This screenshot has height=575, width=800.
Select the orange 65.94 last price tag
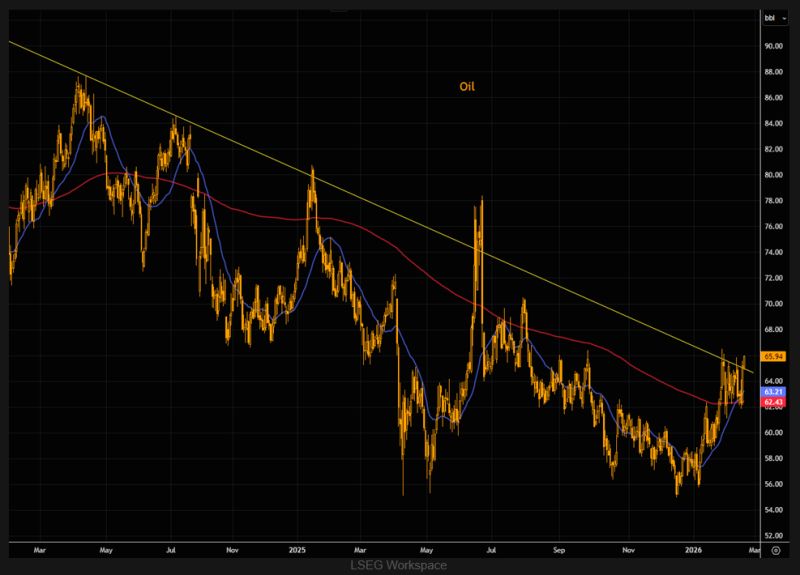coord(773,357)
